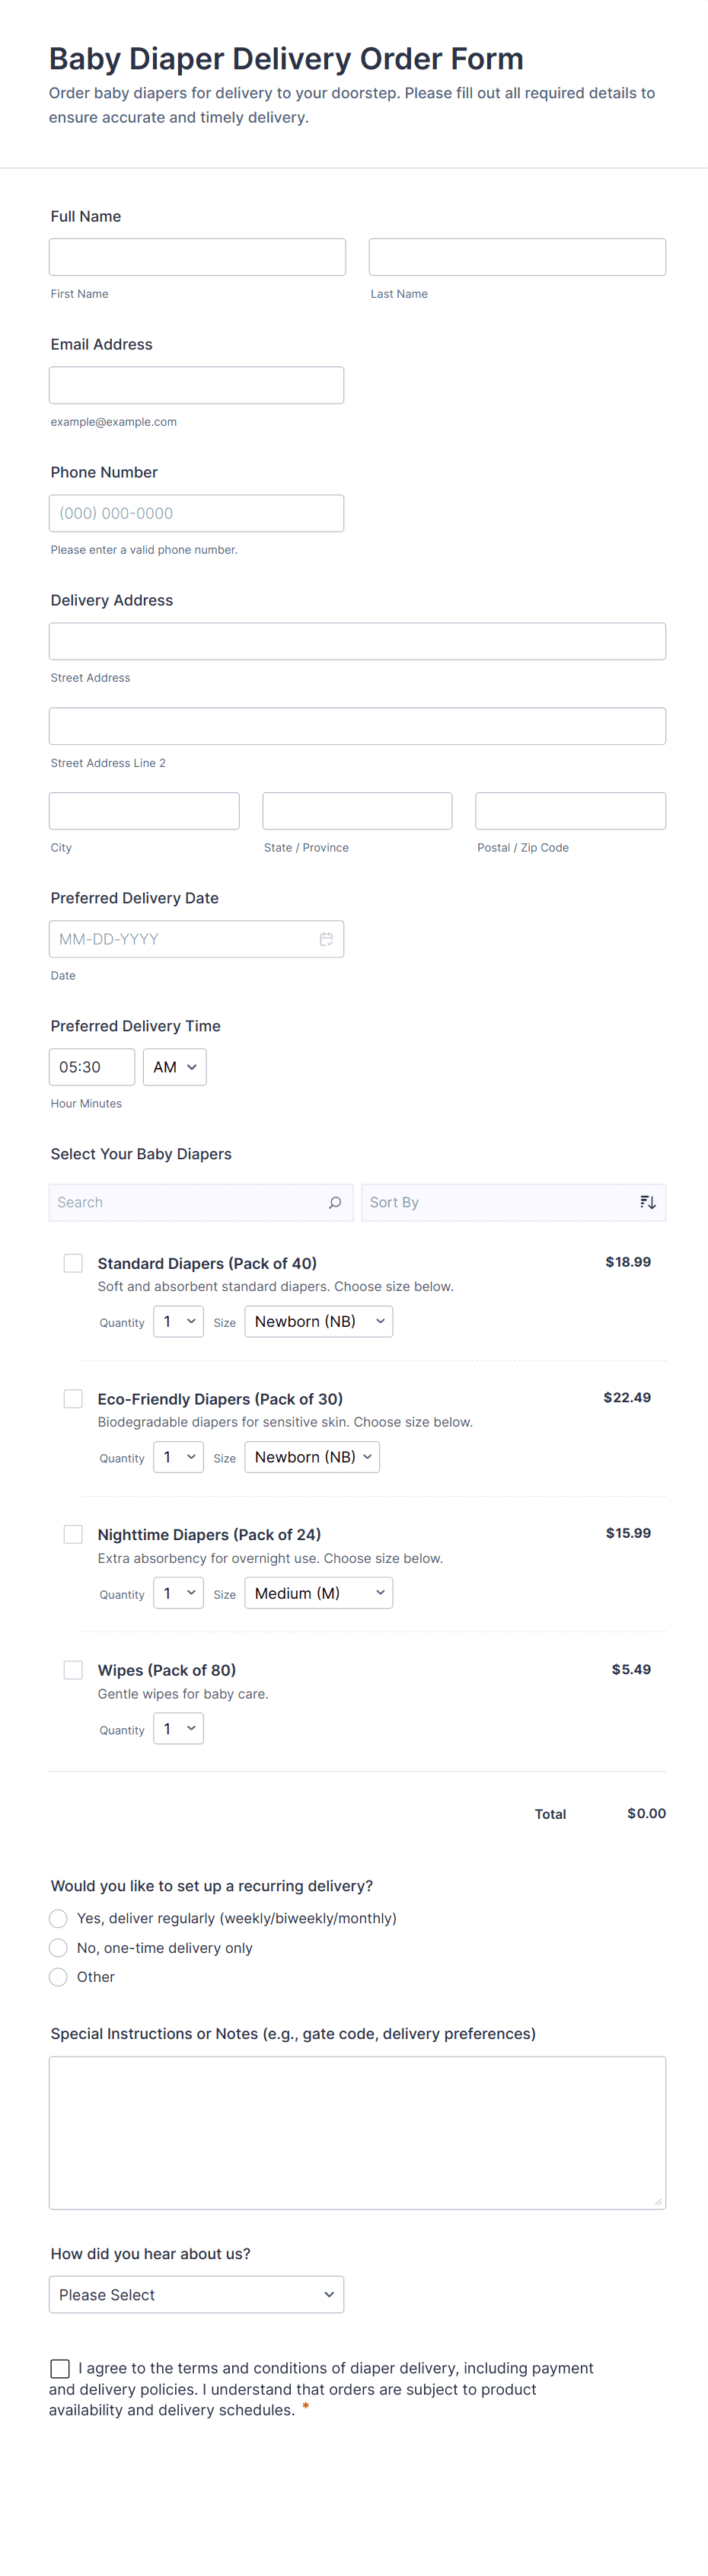The image size is (708, 2576).
Task: Click the Special Instructions text area
Action: pos(357,2132)
